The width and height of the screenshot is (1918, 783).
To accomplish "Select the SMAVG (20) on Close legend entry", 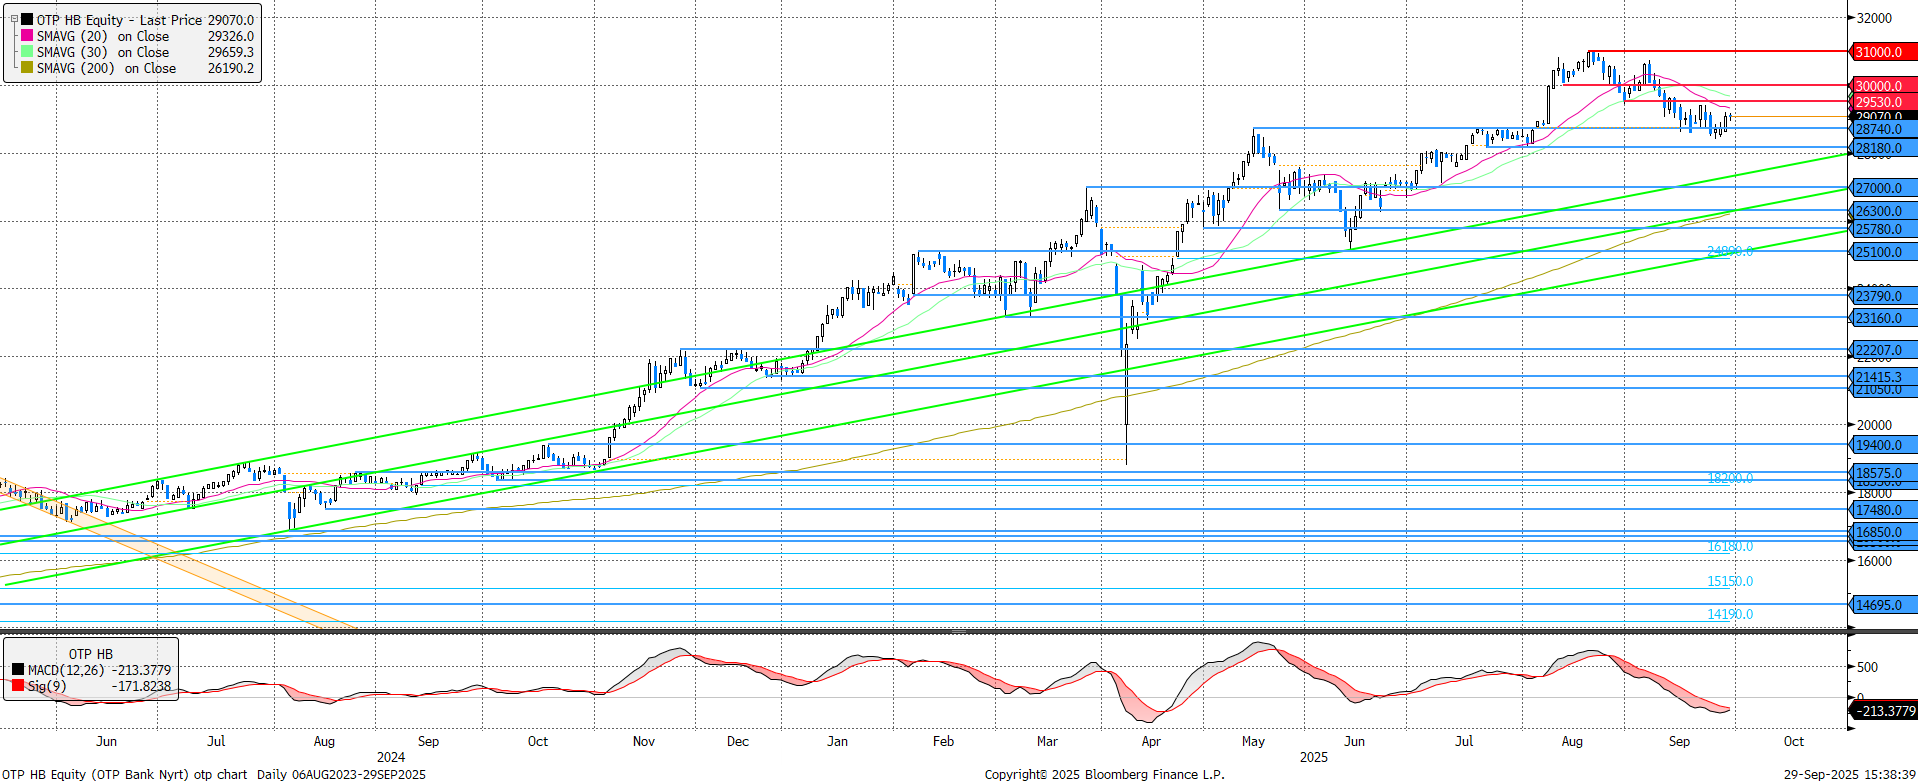I will pos(102,36).
